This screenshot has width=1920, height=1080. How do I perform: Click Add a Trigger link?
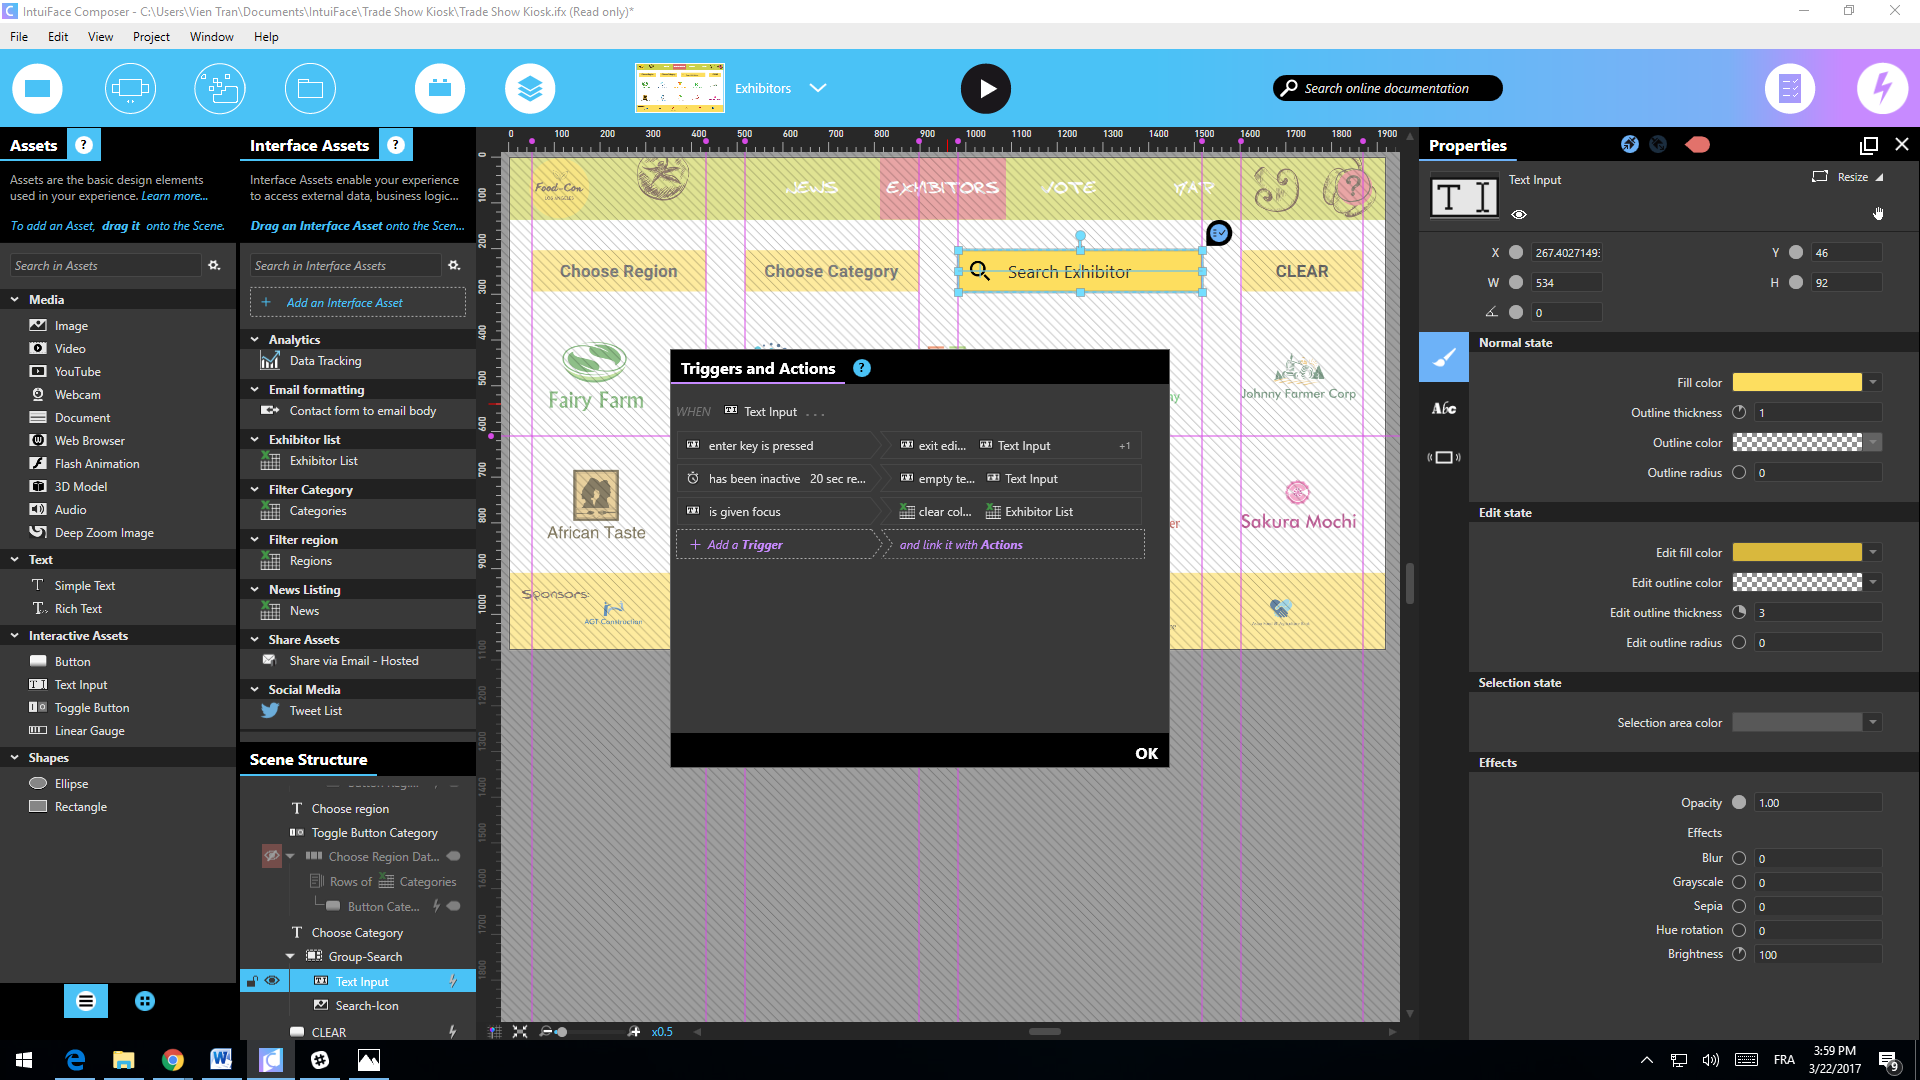[x=744, y=545]
